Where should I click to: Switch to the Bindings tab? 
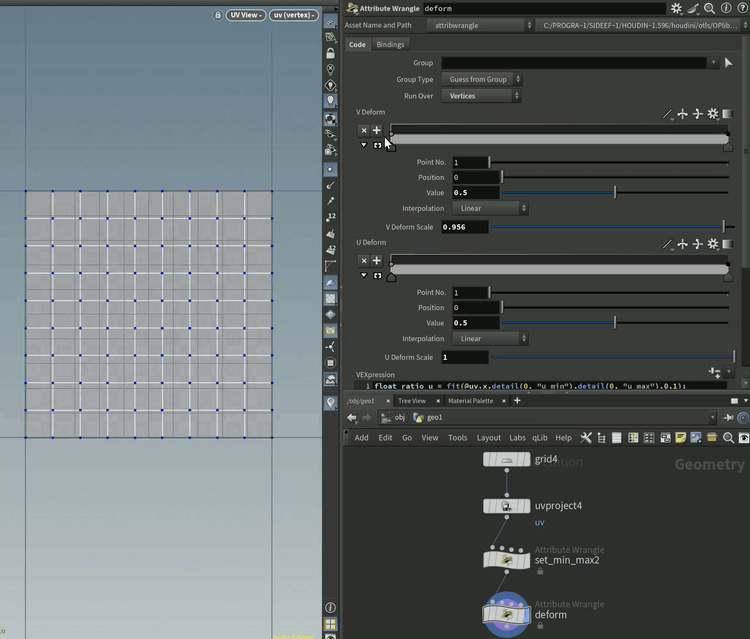390,44
